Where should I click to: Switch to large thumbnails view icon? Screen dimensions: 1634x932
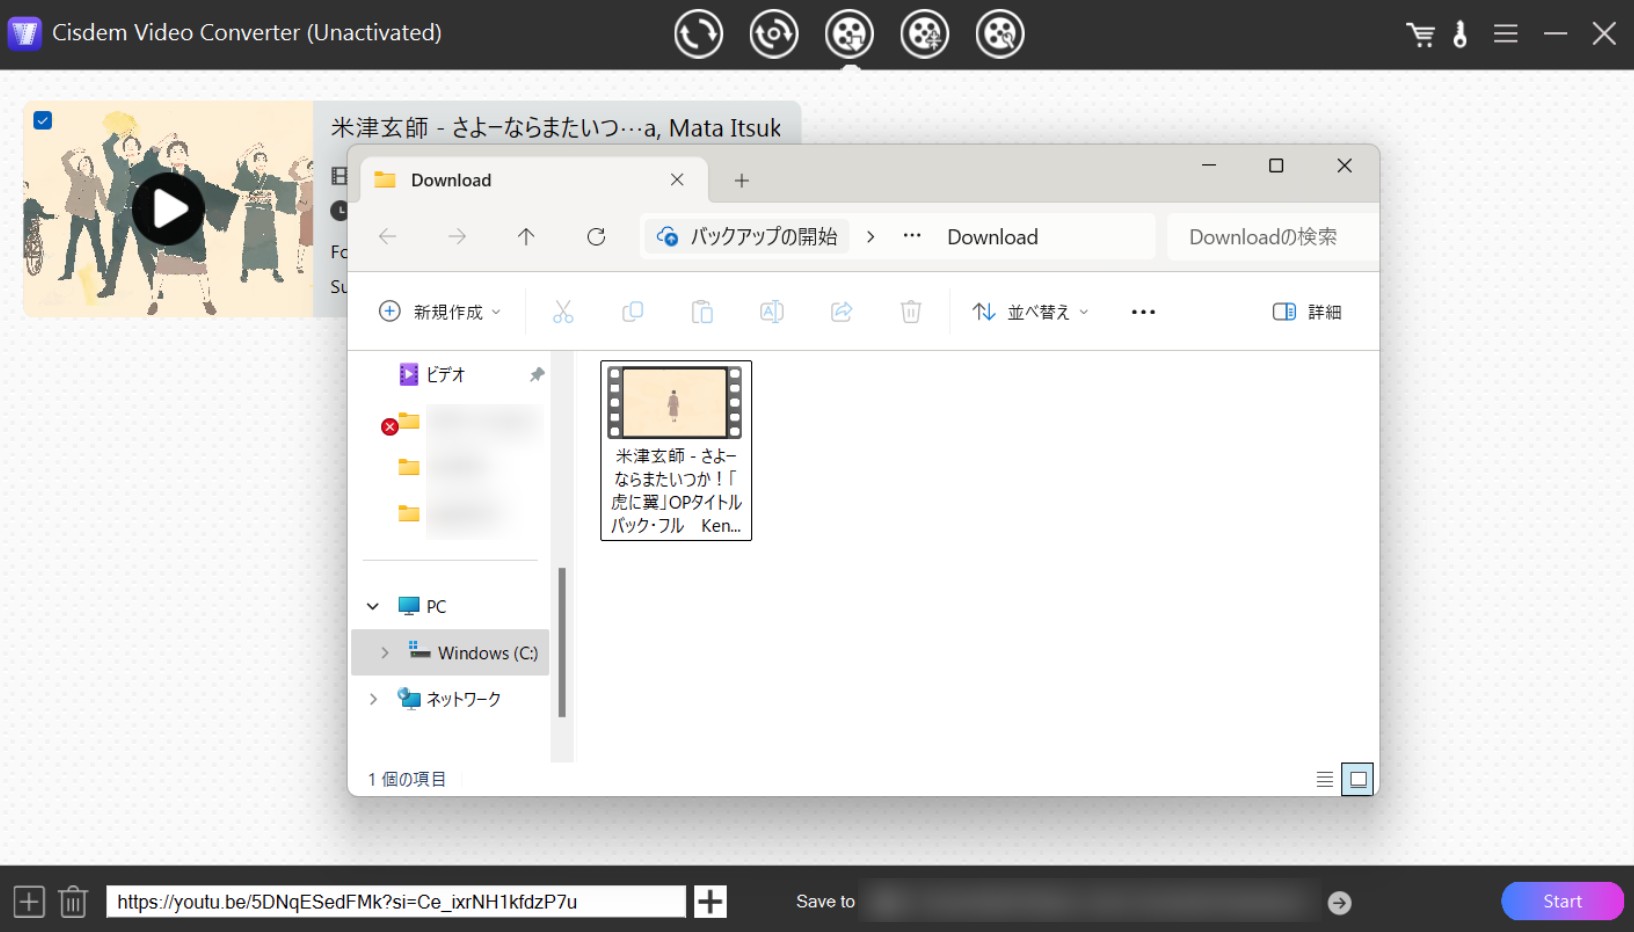pyautogui.click(x=1358, y=779)
